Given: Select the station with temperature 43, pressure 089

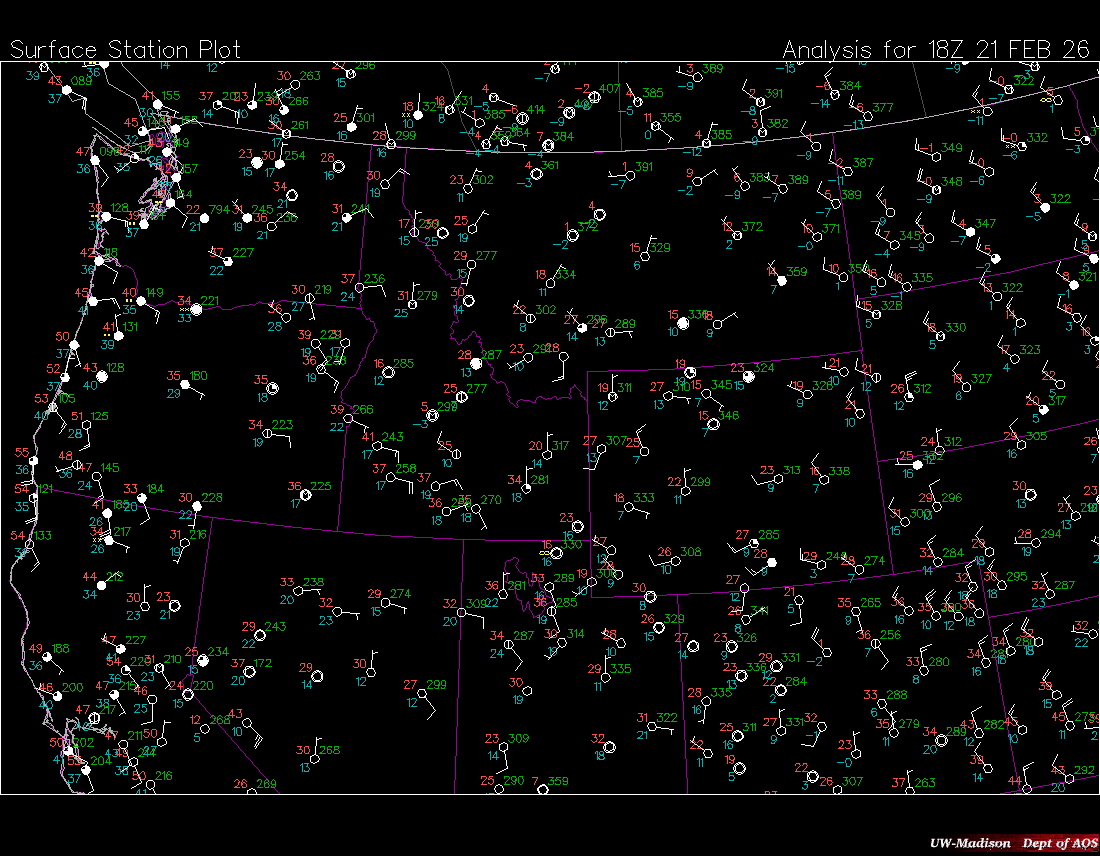Looking at the screenshot, I should pos(67,90).
